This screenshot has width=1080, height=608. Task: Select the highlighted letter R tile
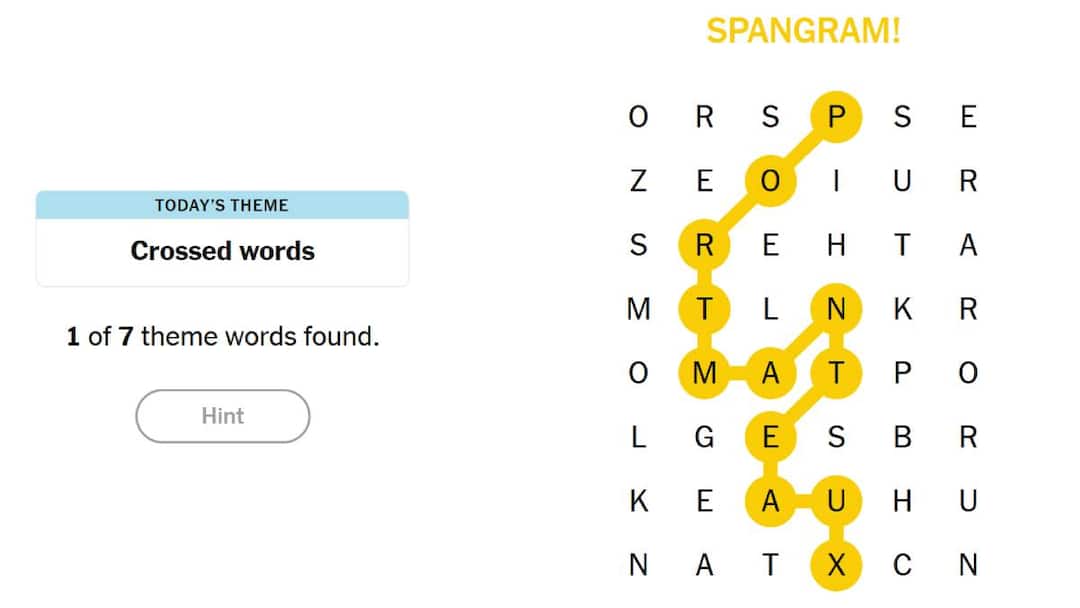(704, 246)
